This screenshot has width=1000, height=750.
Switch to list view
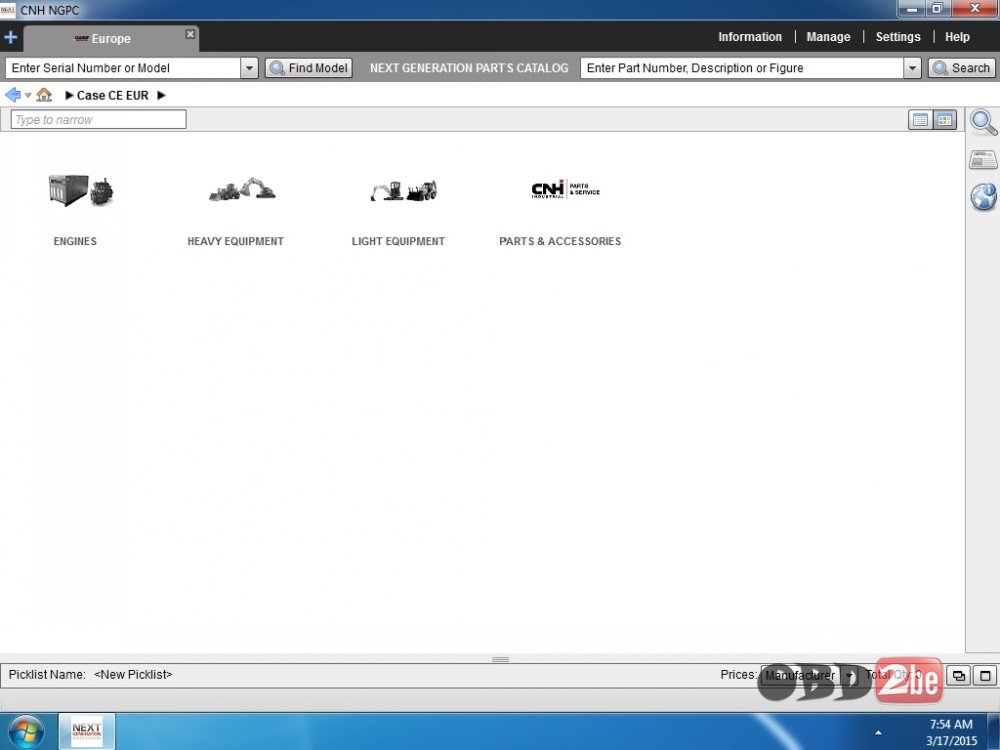click(x=920, y=120)
